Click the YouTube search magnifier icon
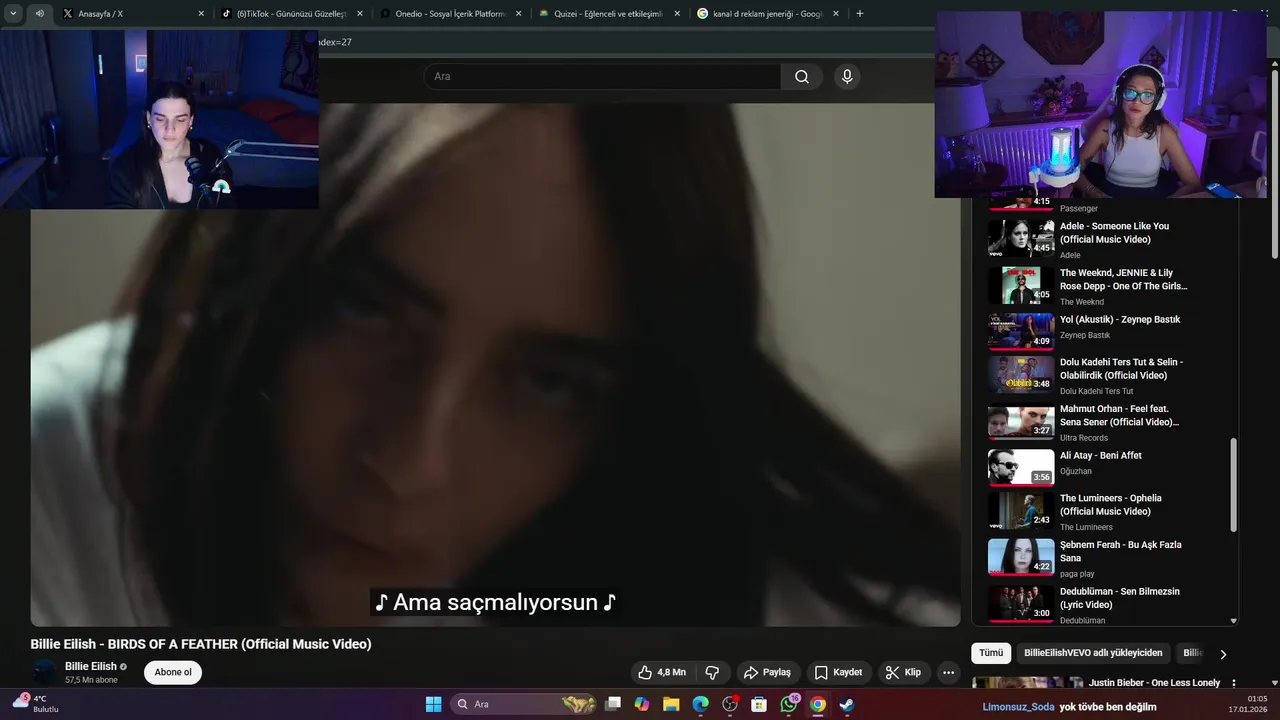Image resolution: width=1280 pixels, height=720 pixels. click(x=802, y=77)
